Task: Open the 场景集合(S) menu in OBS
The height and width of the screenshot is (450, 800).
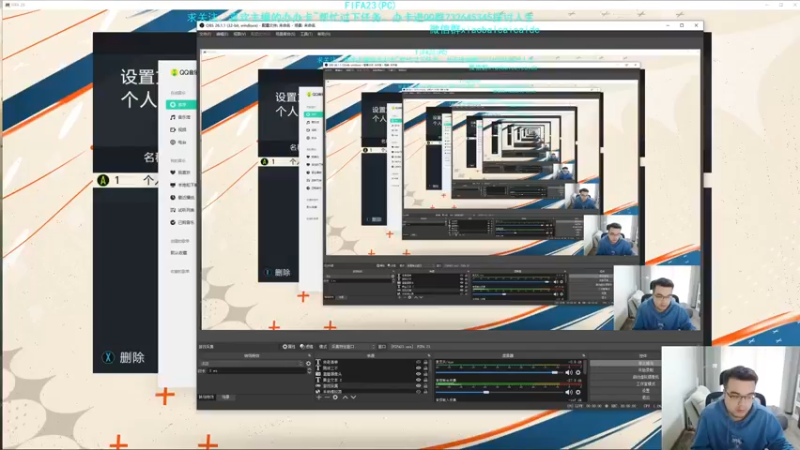Action: pyautogui.click(x=285, y=34)
